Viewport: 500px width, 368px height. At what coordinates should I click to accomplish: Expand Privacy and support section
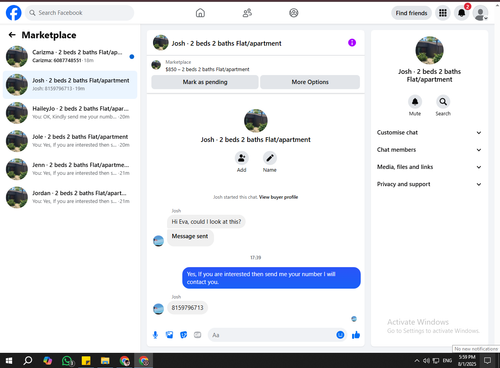429,184
